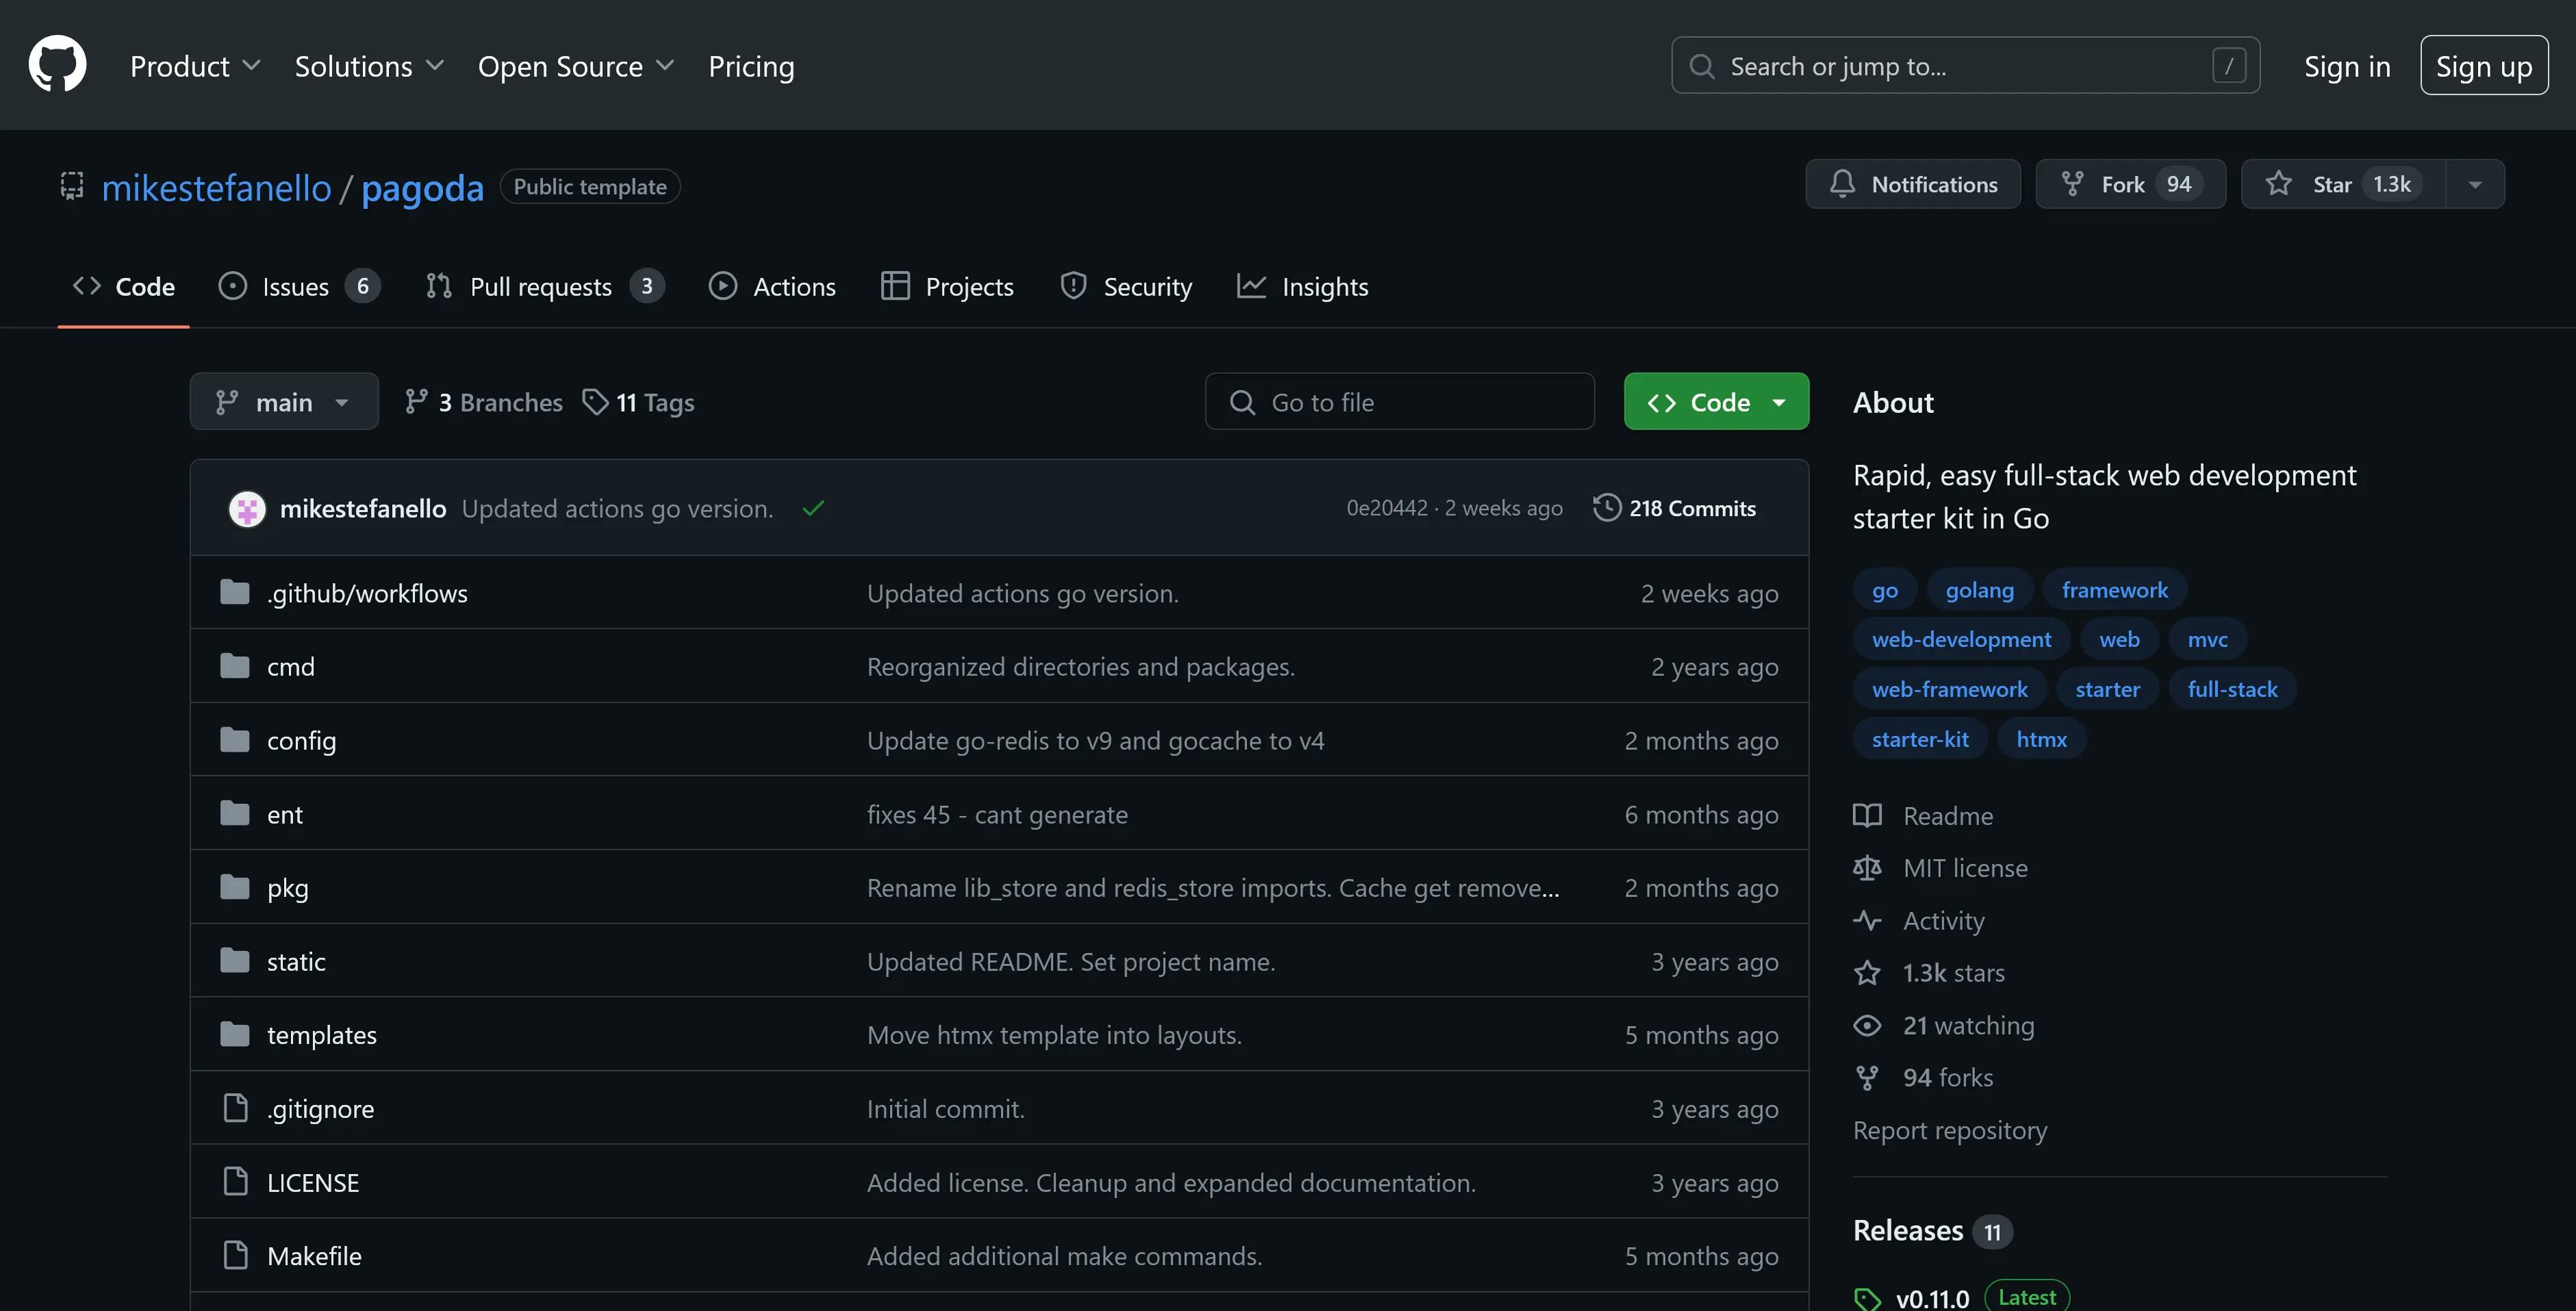Click the forks icon in About

click(x=1866, y=1077)
